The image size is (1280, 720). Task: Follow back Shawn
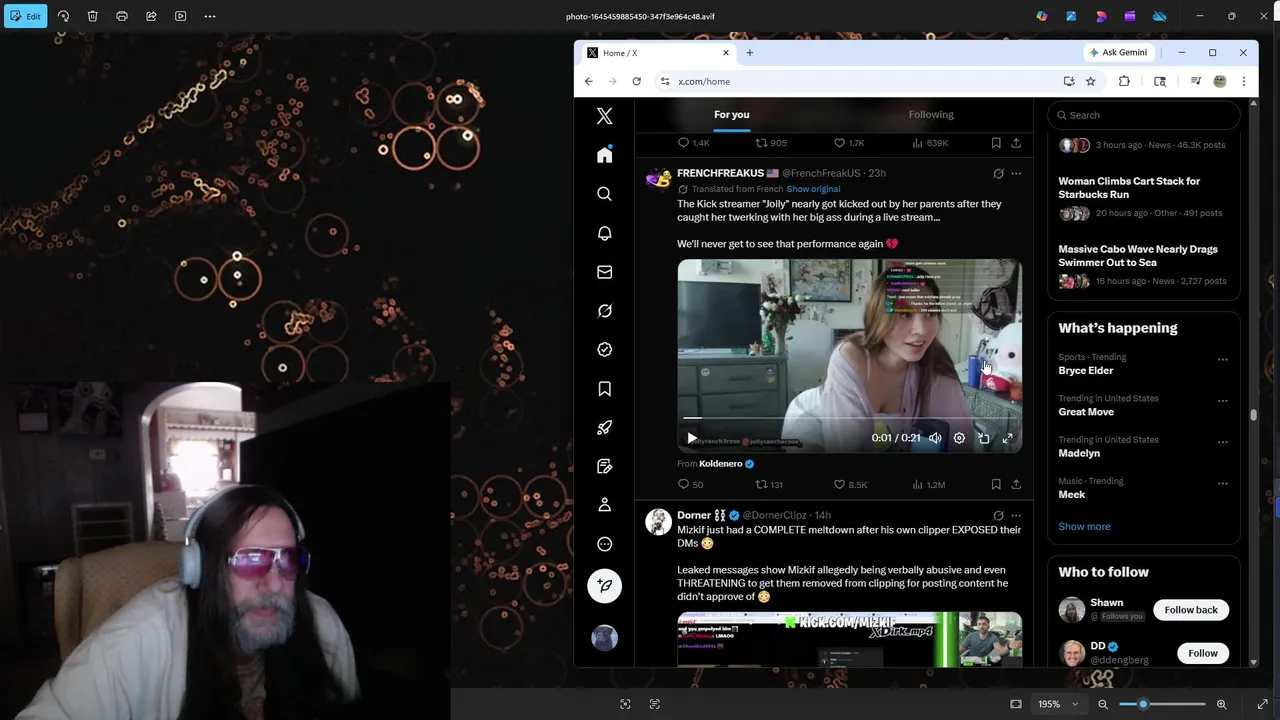[x=1190, y=610]
